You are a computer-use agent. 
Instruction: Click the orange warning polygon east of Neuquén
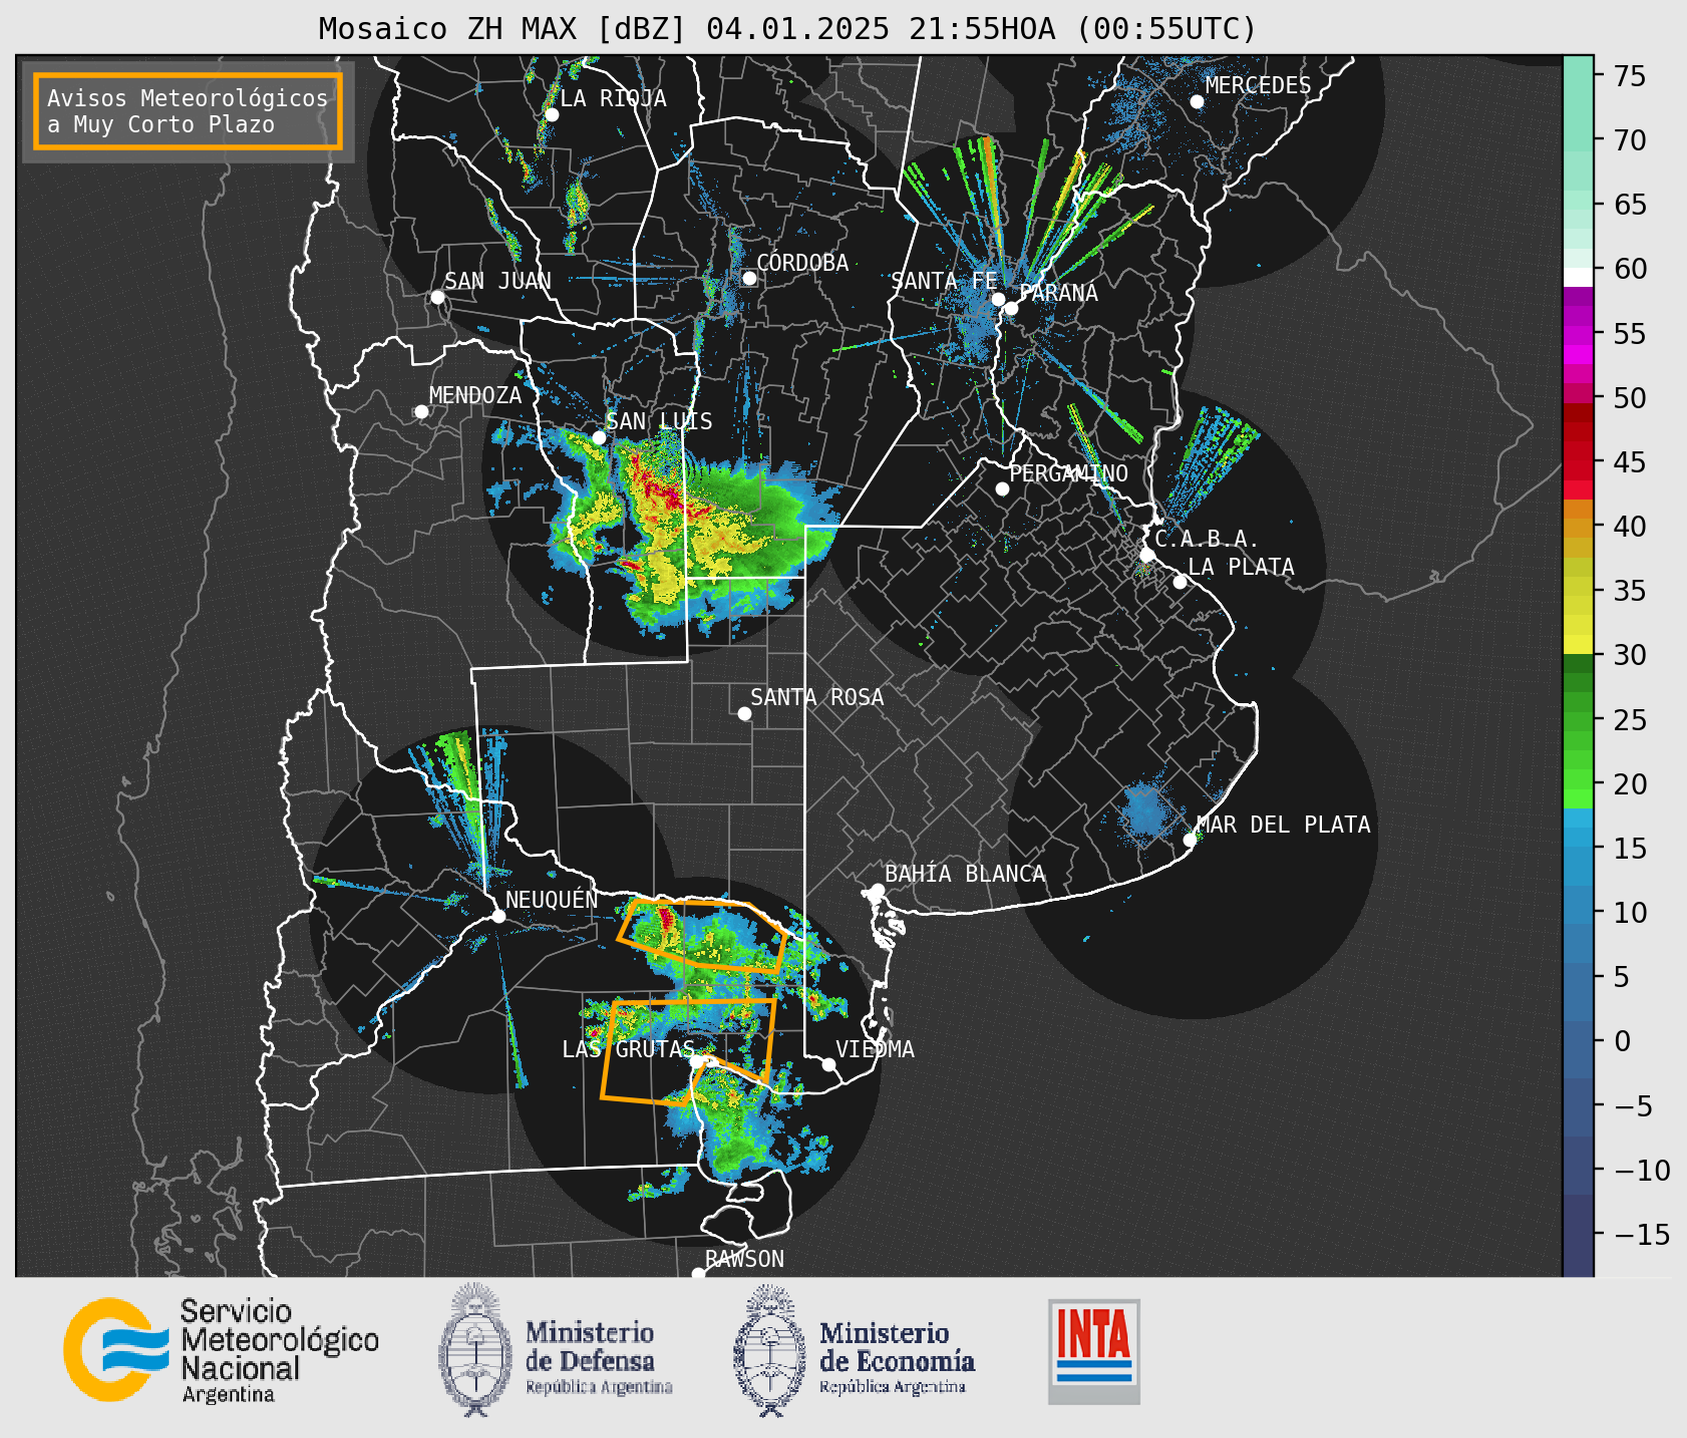coord(703,935)
